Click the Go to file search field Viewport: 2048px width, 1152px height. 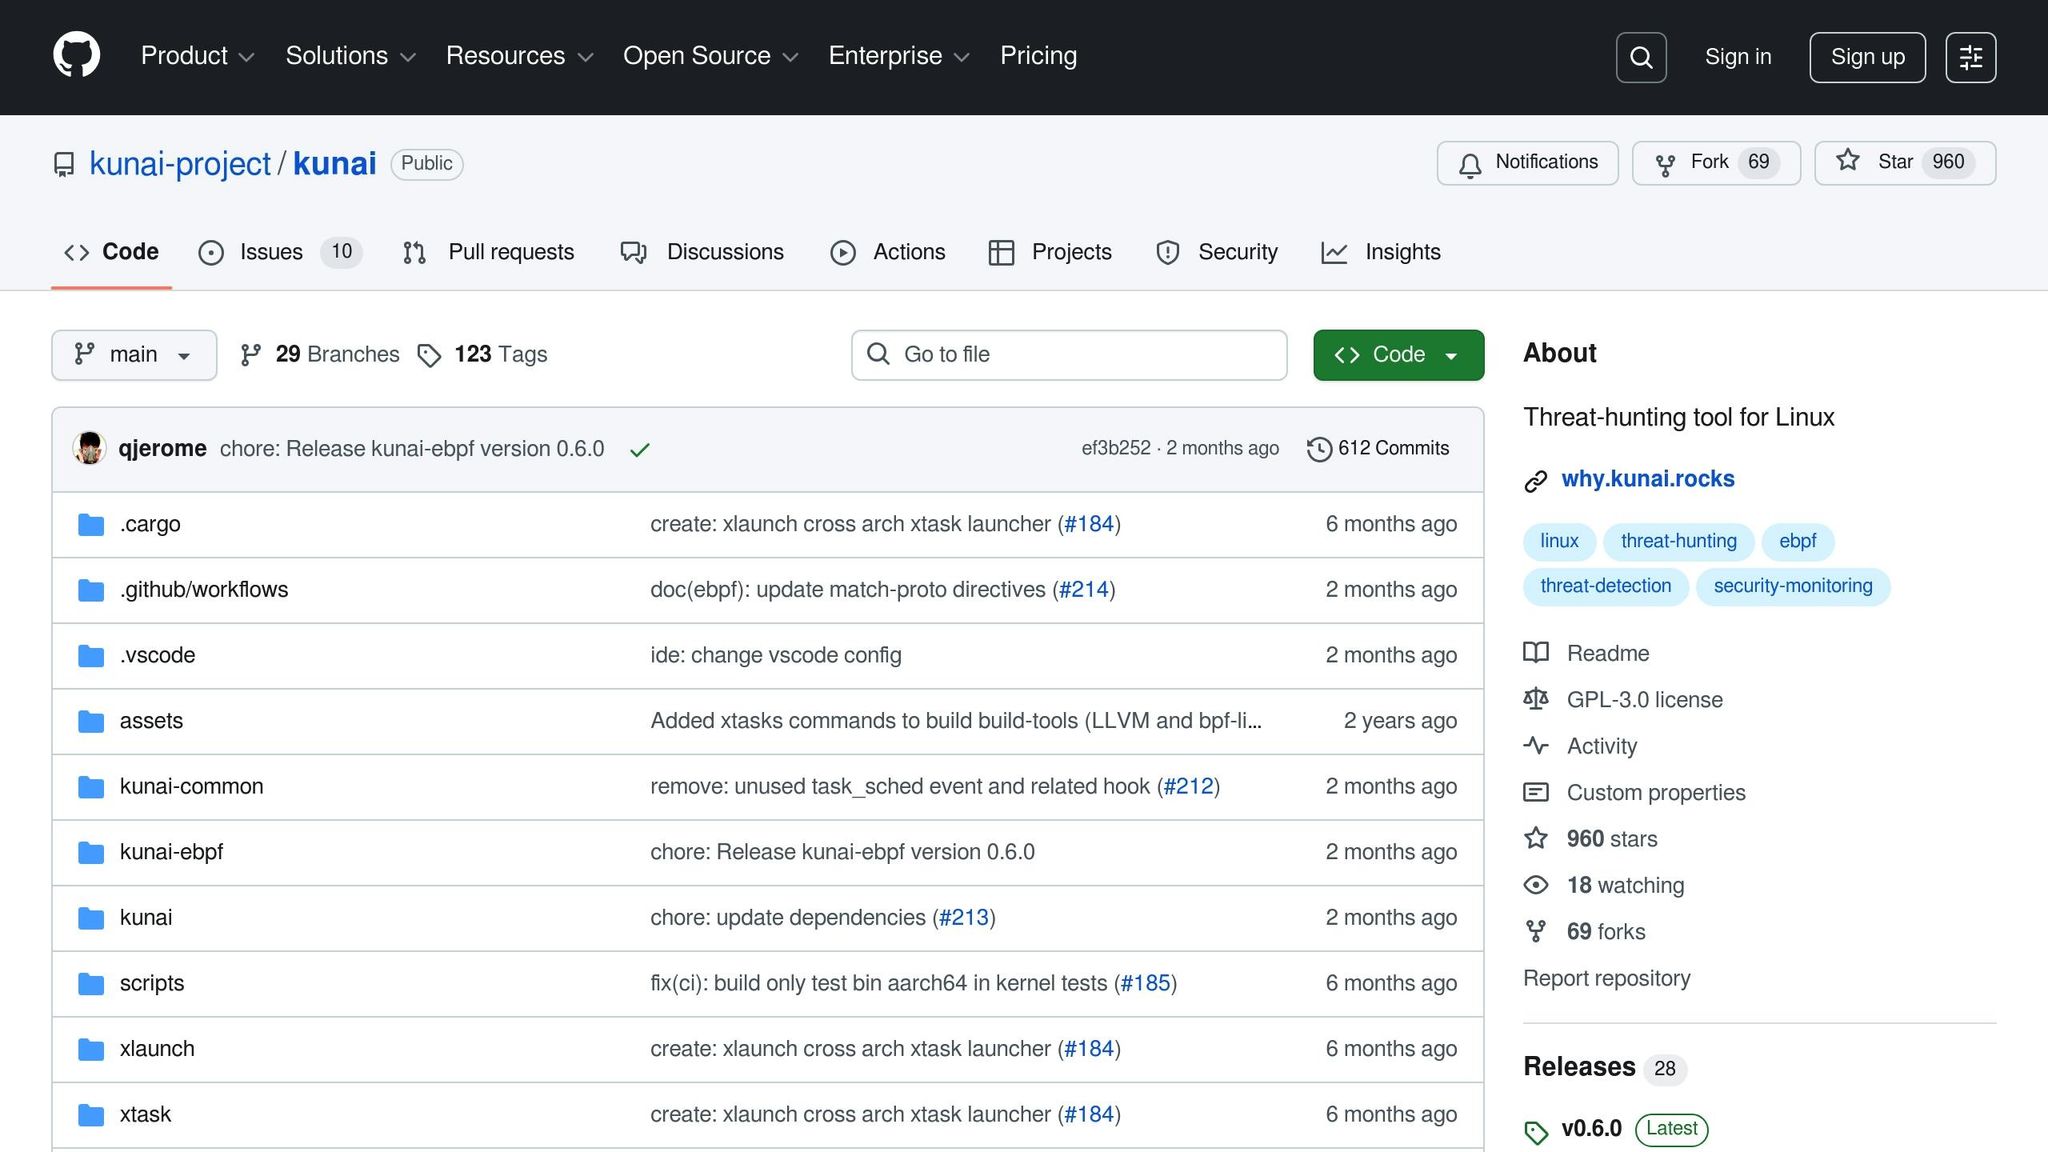(x=1068, y=355)
